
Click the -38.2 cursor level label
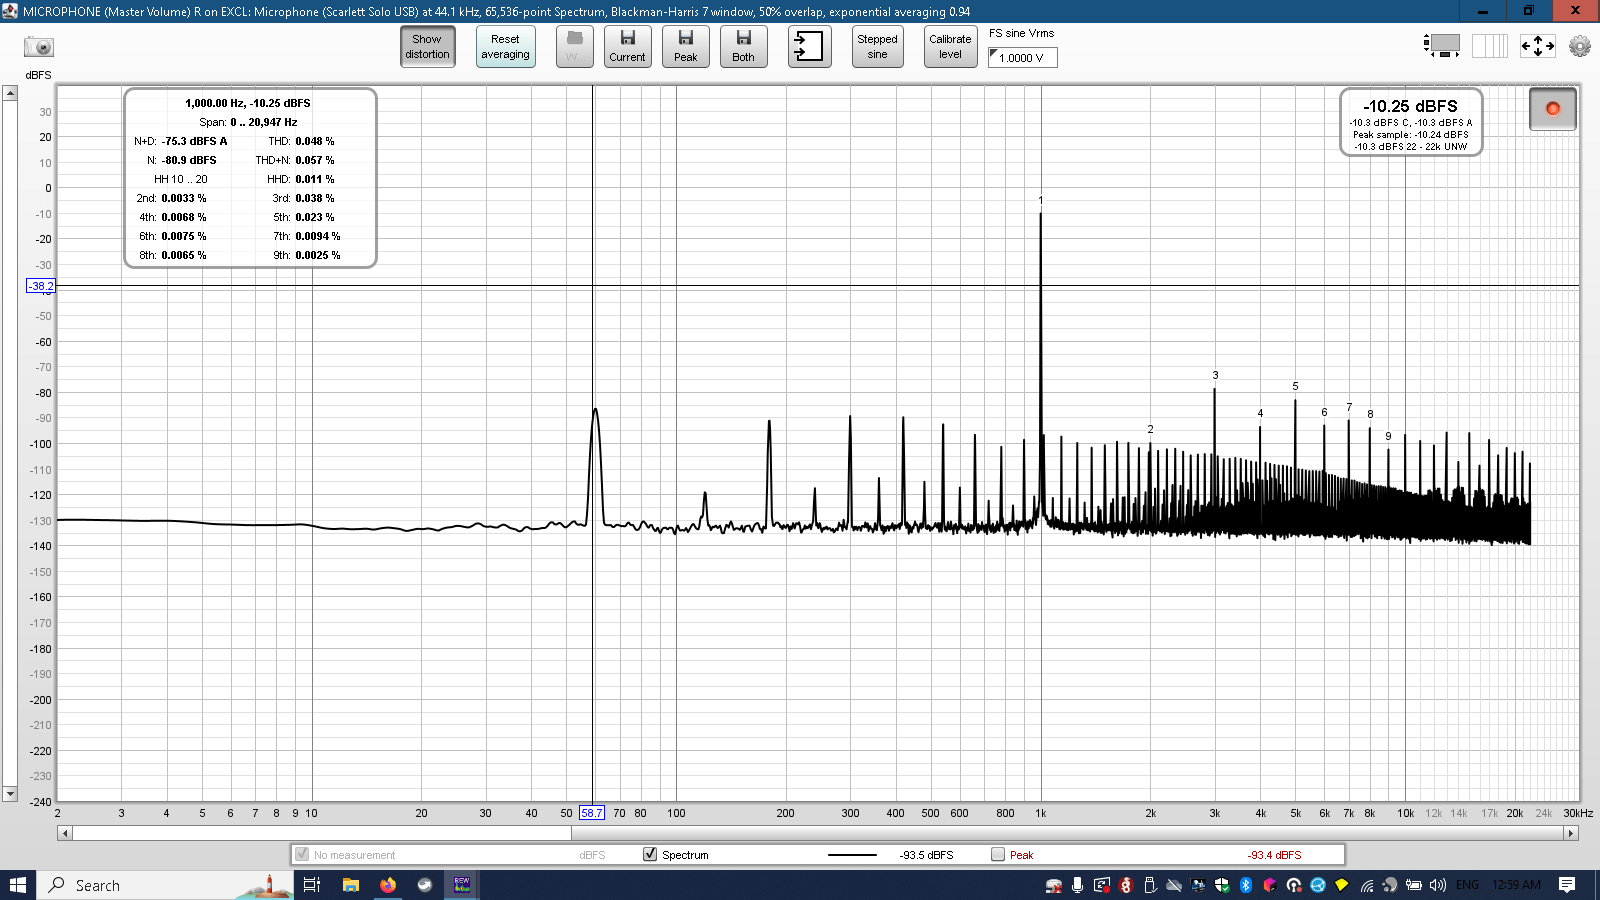pos(41,286)
